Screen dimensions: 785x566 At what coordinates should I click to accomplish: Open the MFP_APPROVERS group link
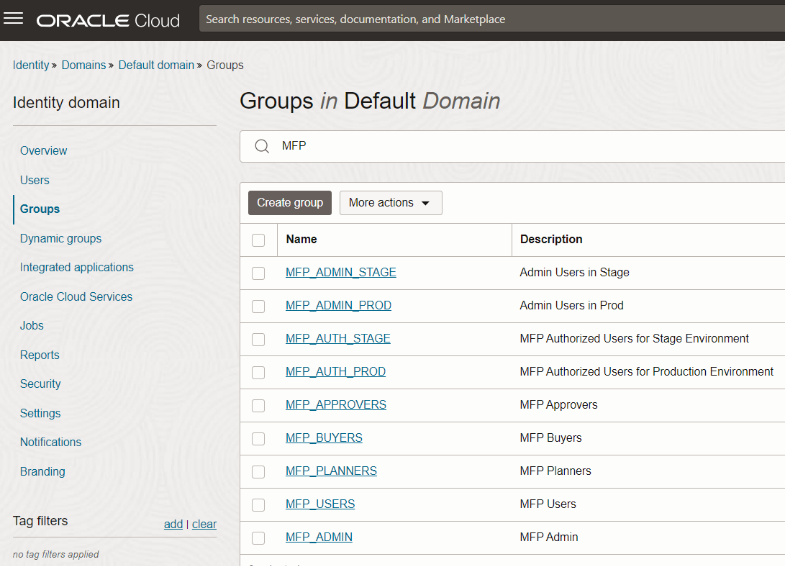[336, 404]
